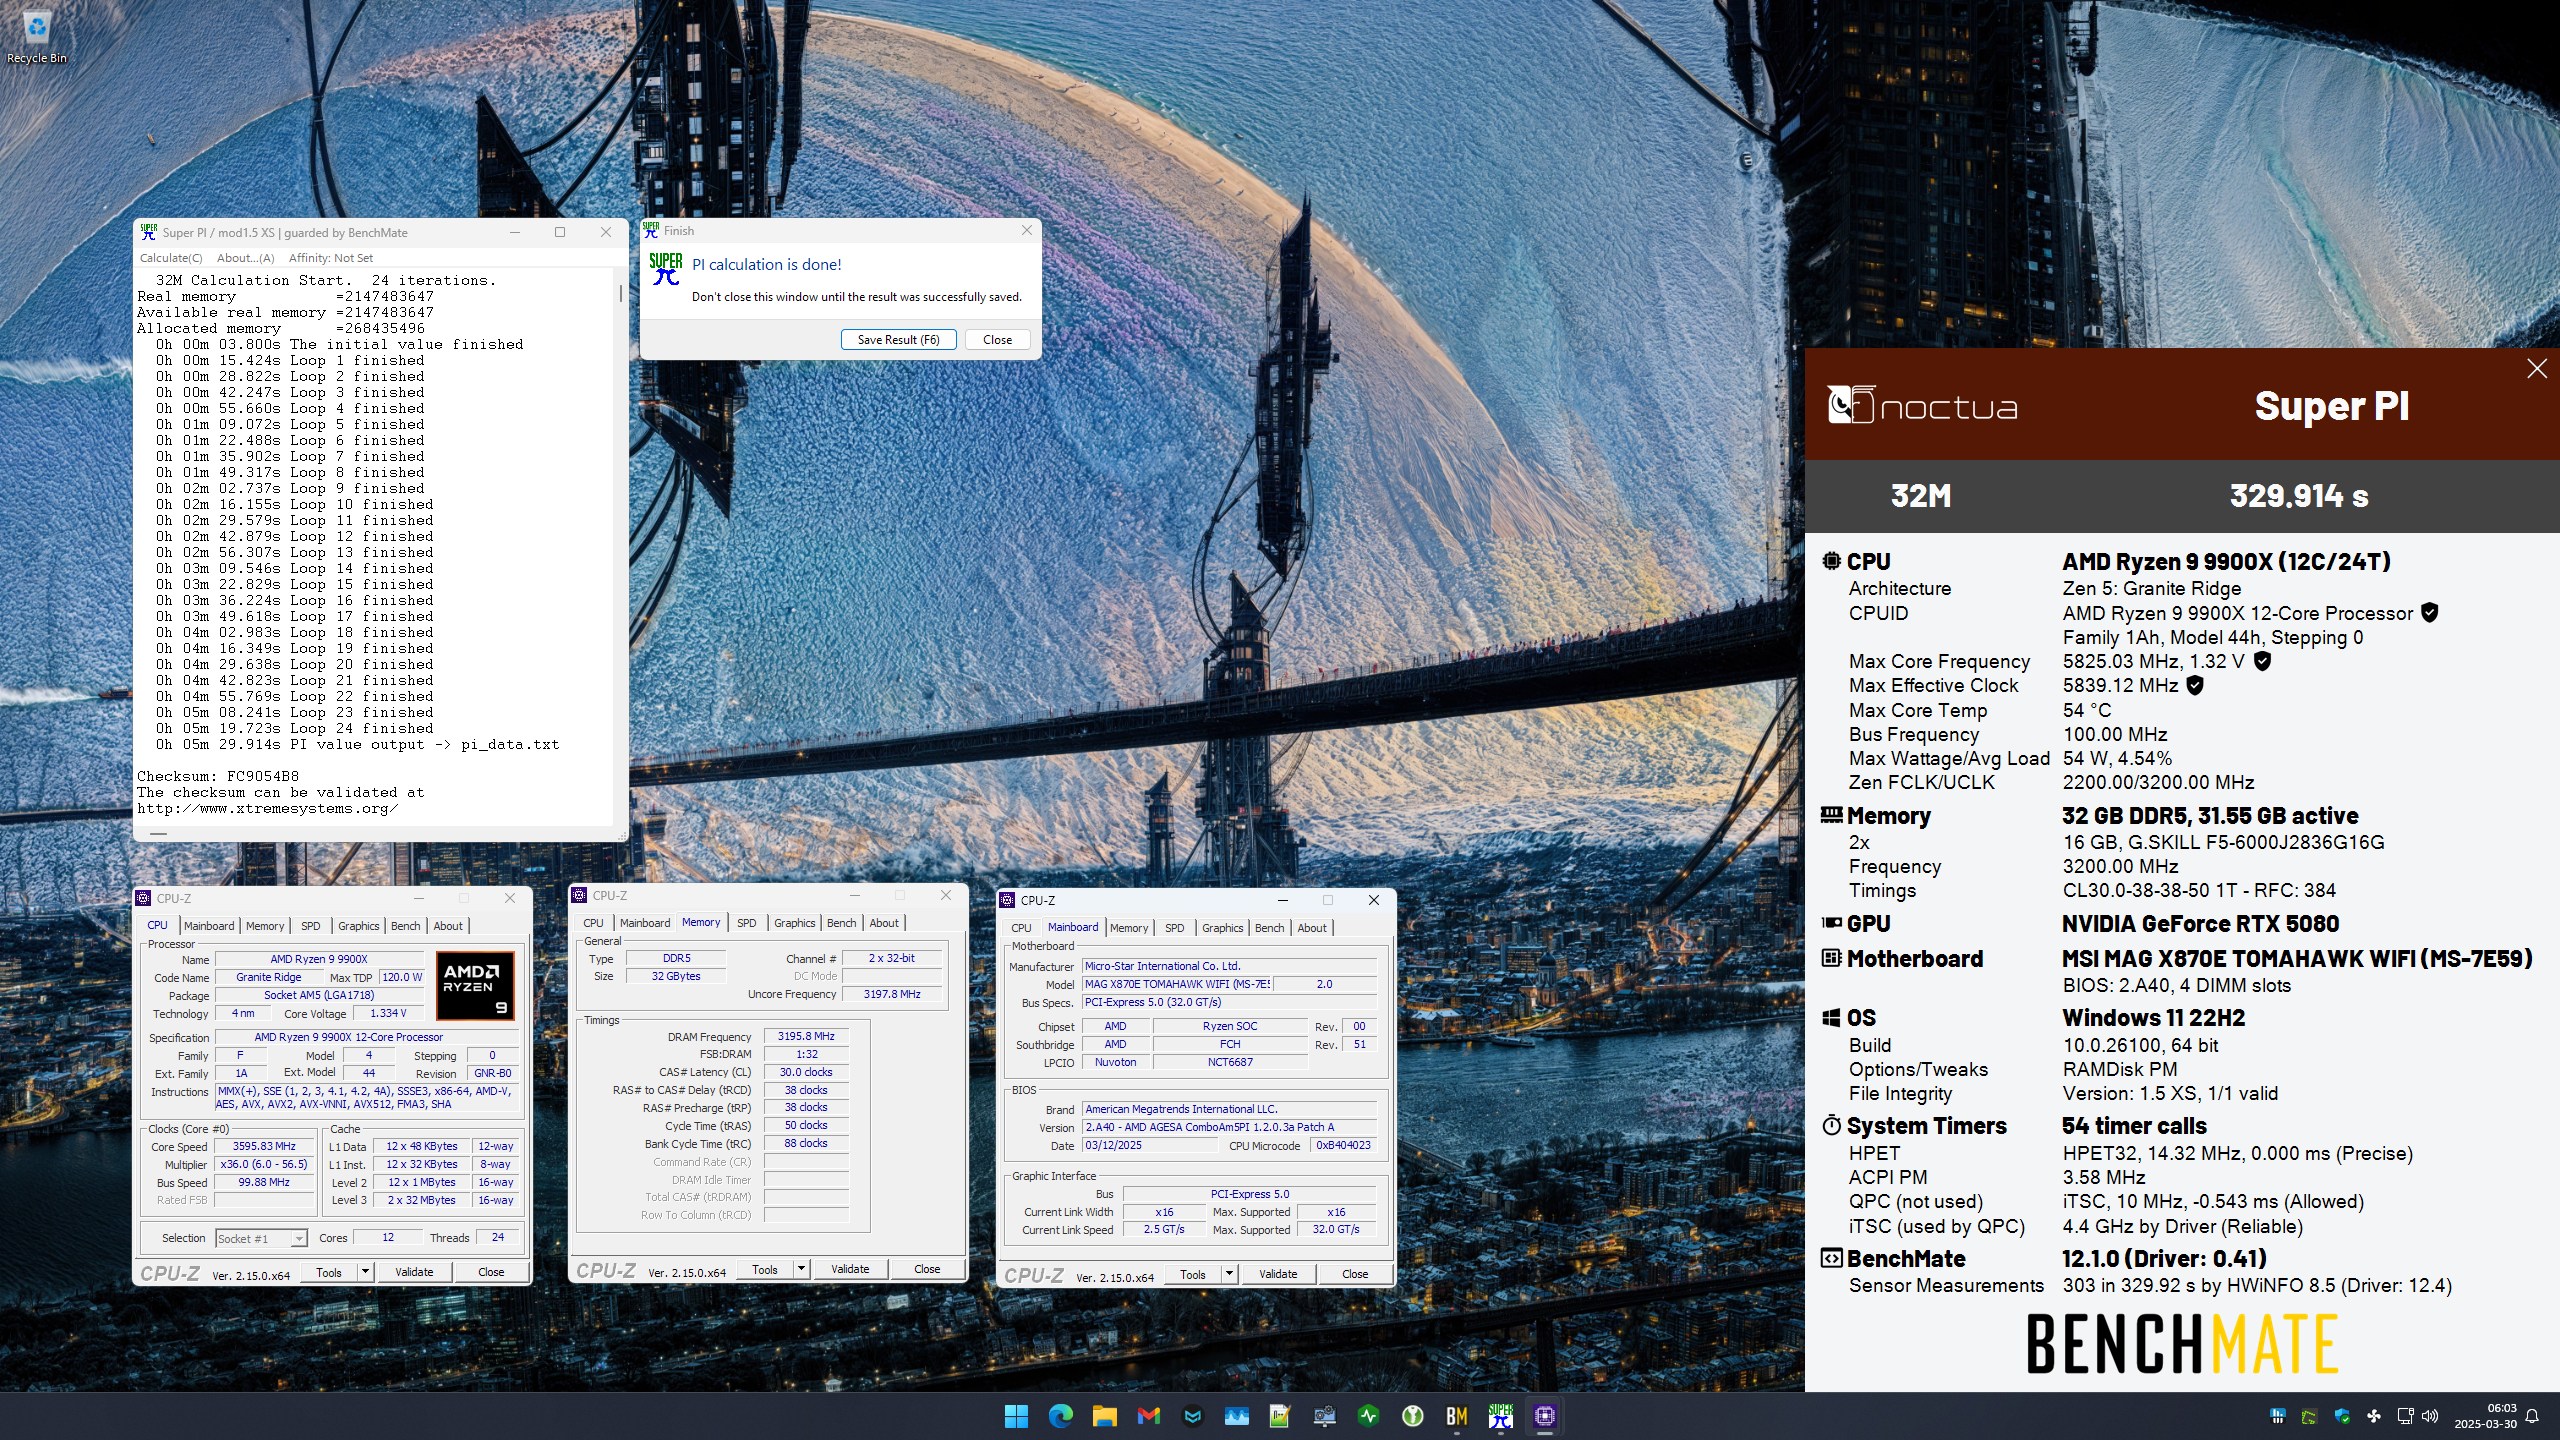Open the About tab in the Mainboard CPU-Z window
Image resolution: width=2560 pixels, height=1440 pixels.
(1312, 928)
